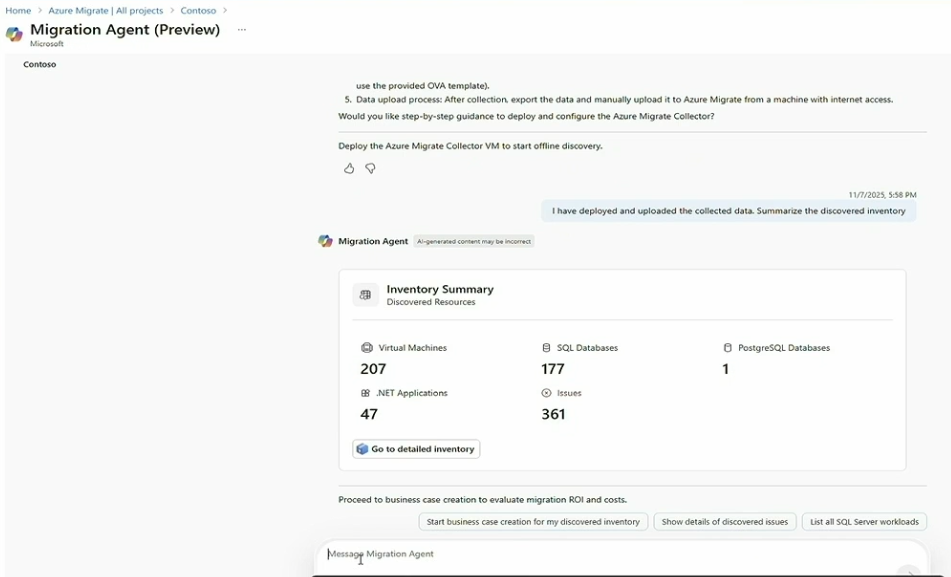Choose List all SQL Server workloads
Screen dimensions: 951x577
pyautogui.click(x=864, y=522)
